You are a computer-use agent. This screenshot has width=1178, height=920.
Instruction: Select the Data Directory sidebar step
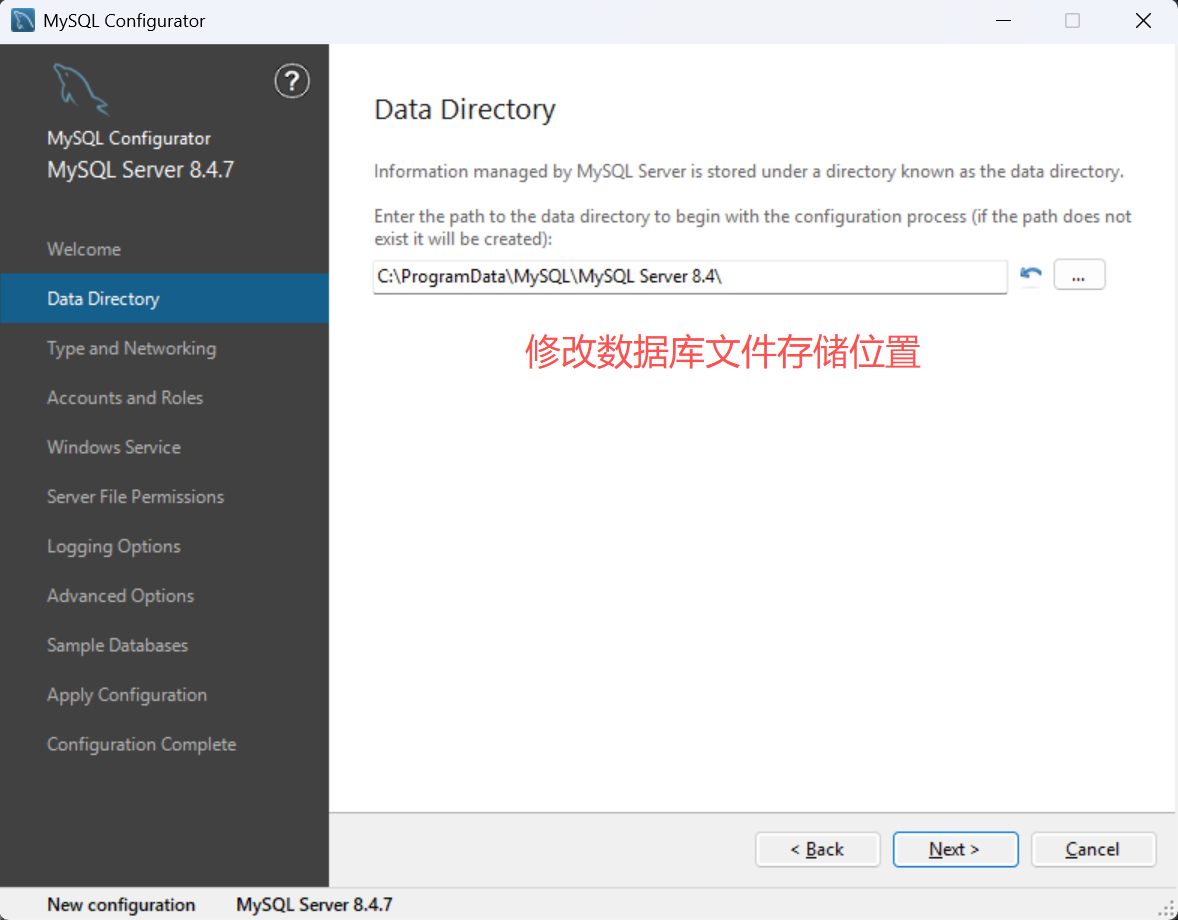click(165, 299)
